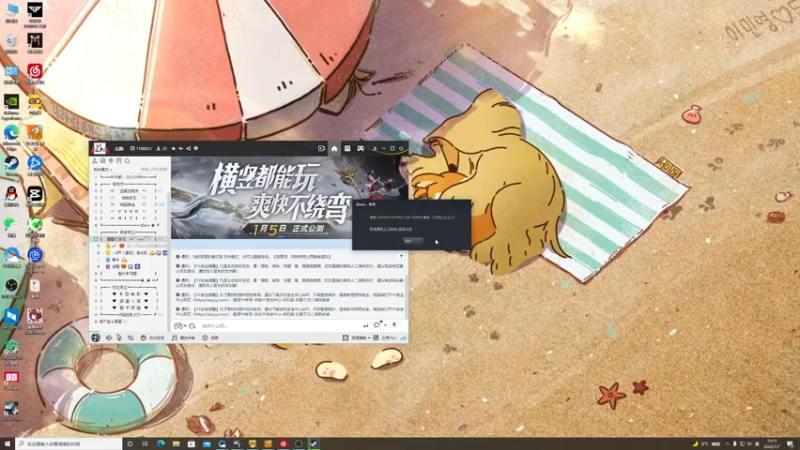Click the green signal bars icon

[x=403, y=338]
